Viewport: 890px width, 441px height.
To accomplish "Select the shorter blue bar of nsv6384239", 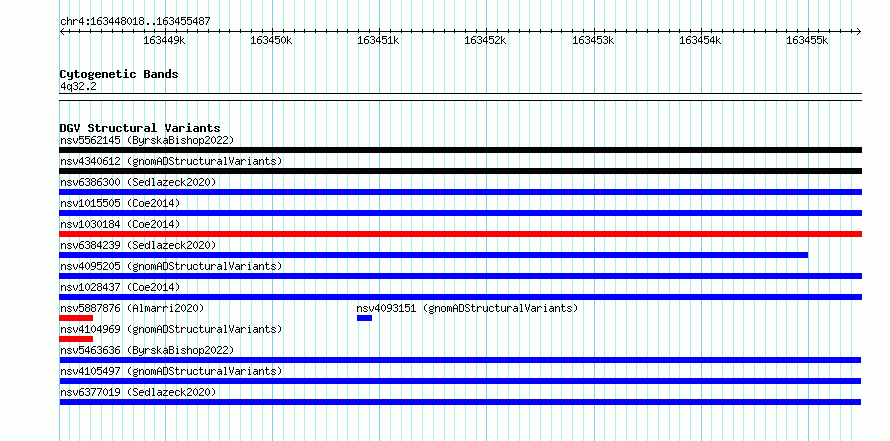I will pyautogui.click(x=434, y=255).
